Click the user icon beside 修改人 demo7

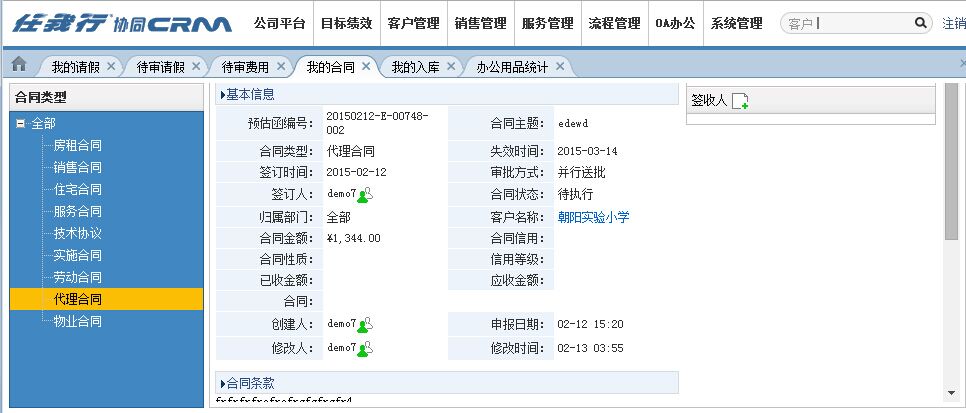click(365, 348)
